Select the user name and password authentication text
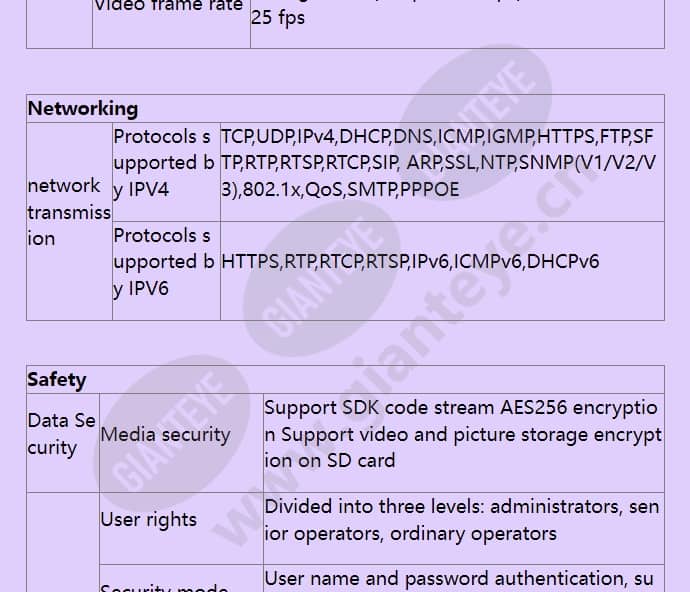This screenshot has width=690, height=592. 459,579
